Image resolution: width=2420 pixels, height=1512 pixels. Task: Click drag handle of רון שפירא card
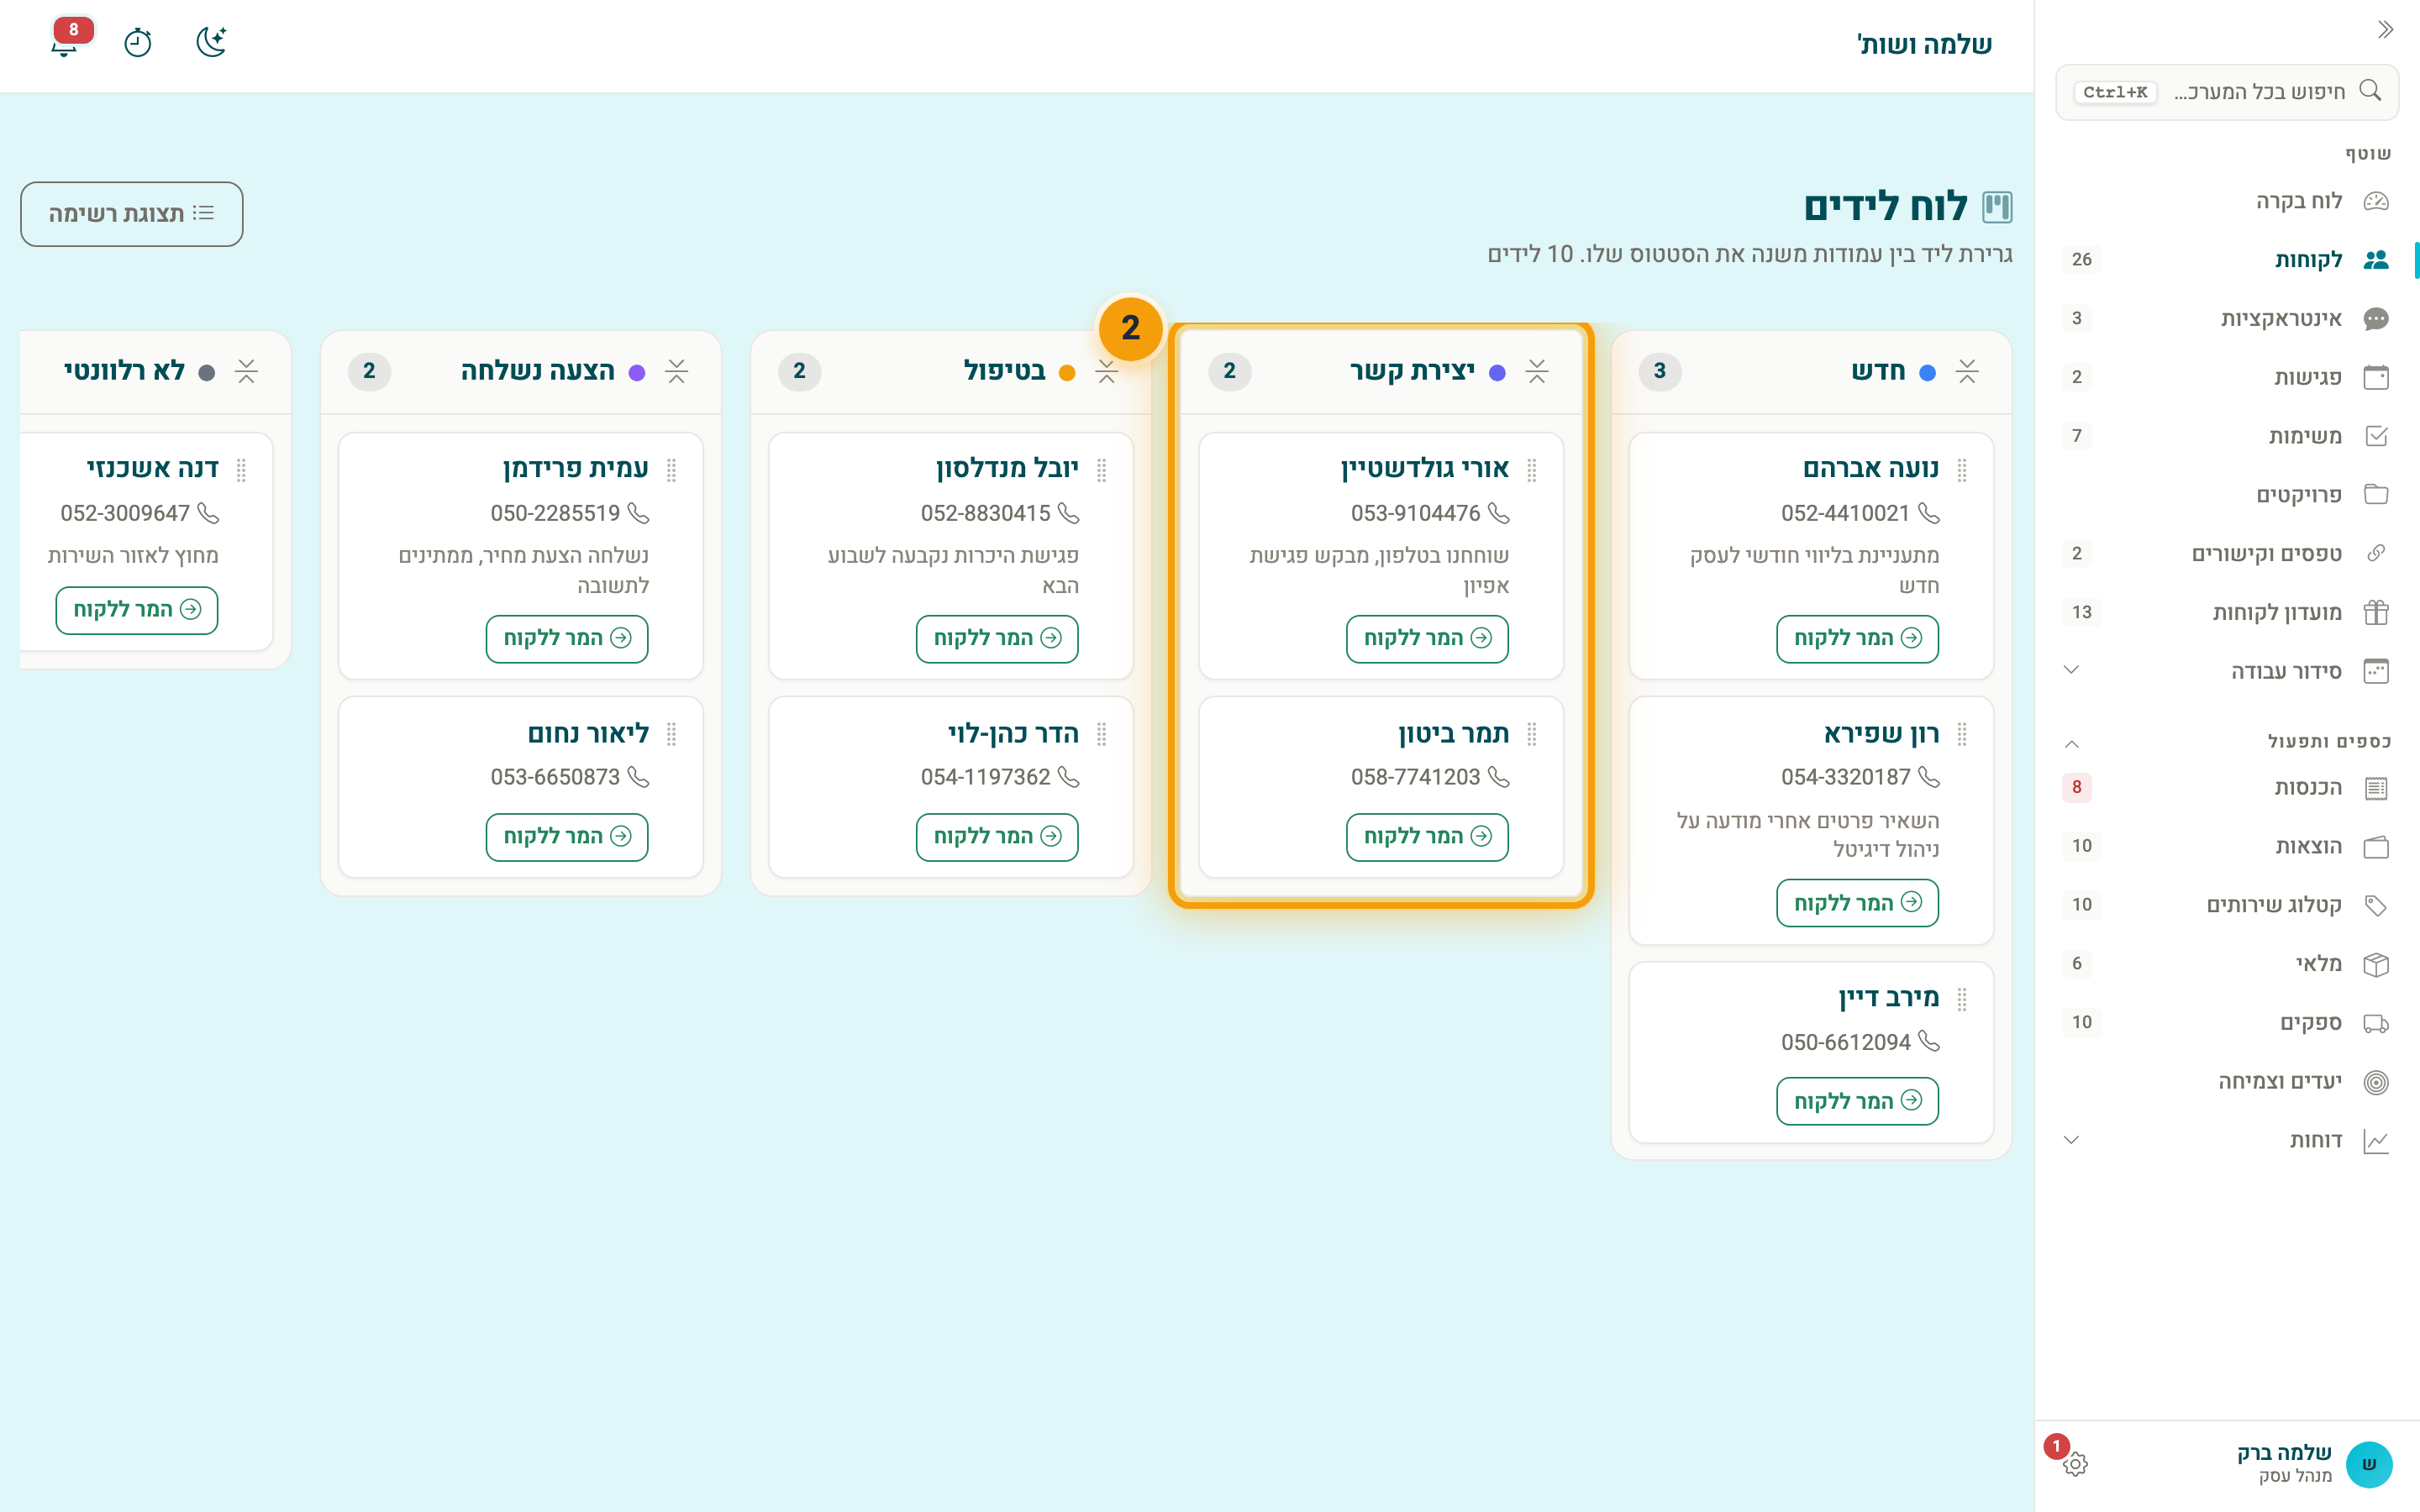(x=1962, y=735)
